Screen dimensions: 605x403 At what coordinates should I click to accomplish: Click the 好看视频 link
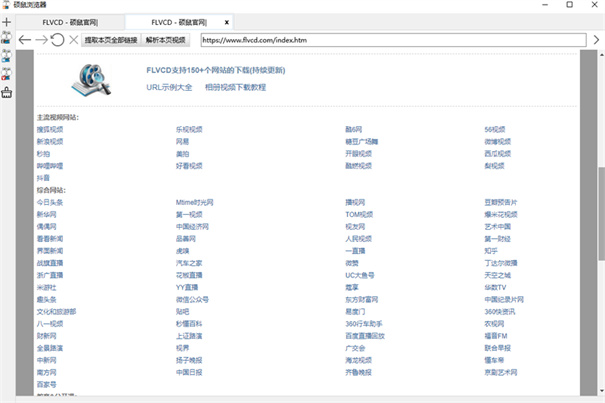pos(189,166)
